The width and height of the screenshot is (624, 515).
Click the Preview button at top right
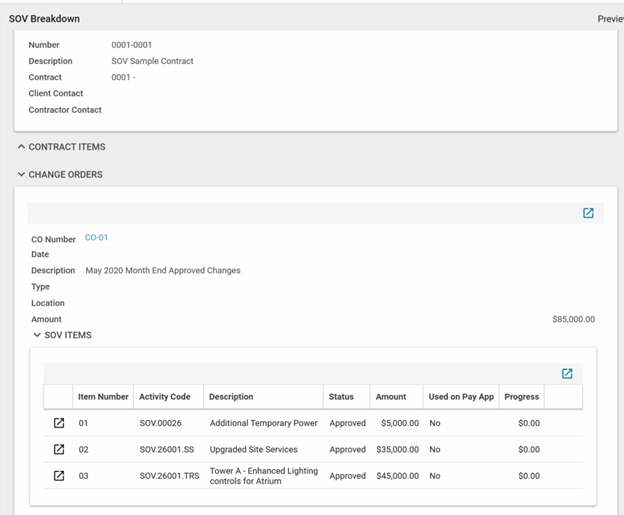pyautogui.click(x=609, y=19)
